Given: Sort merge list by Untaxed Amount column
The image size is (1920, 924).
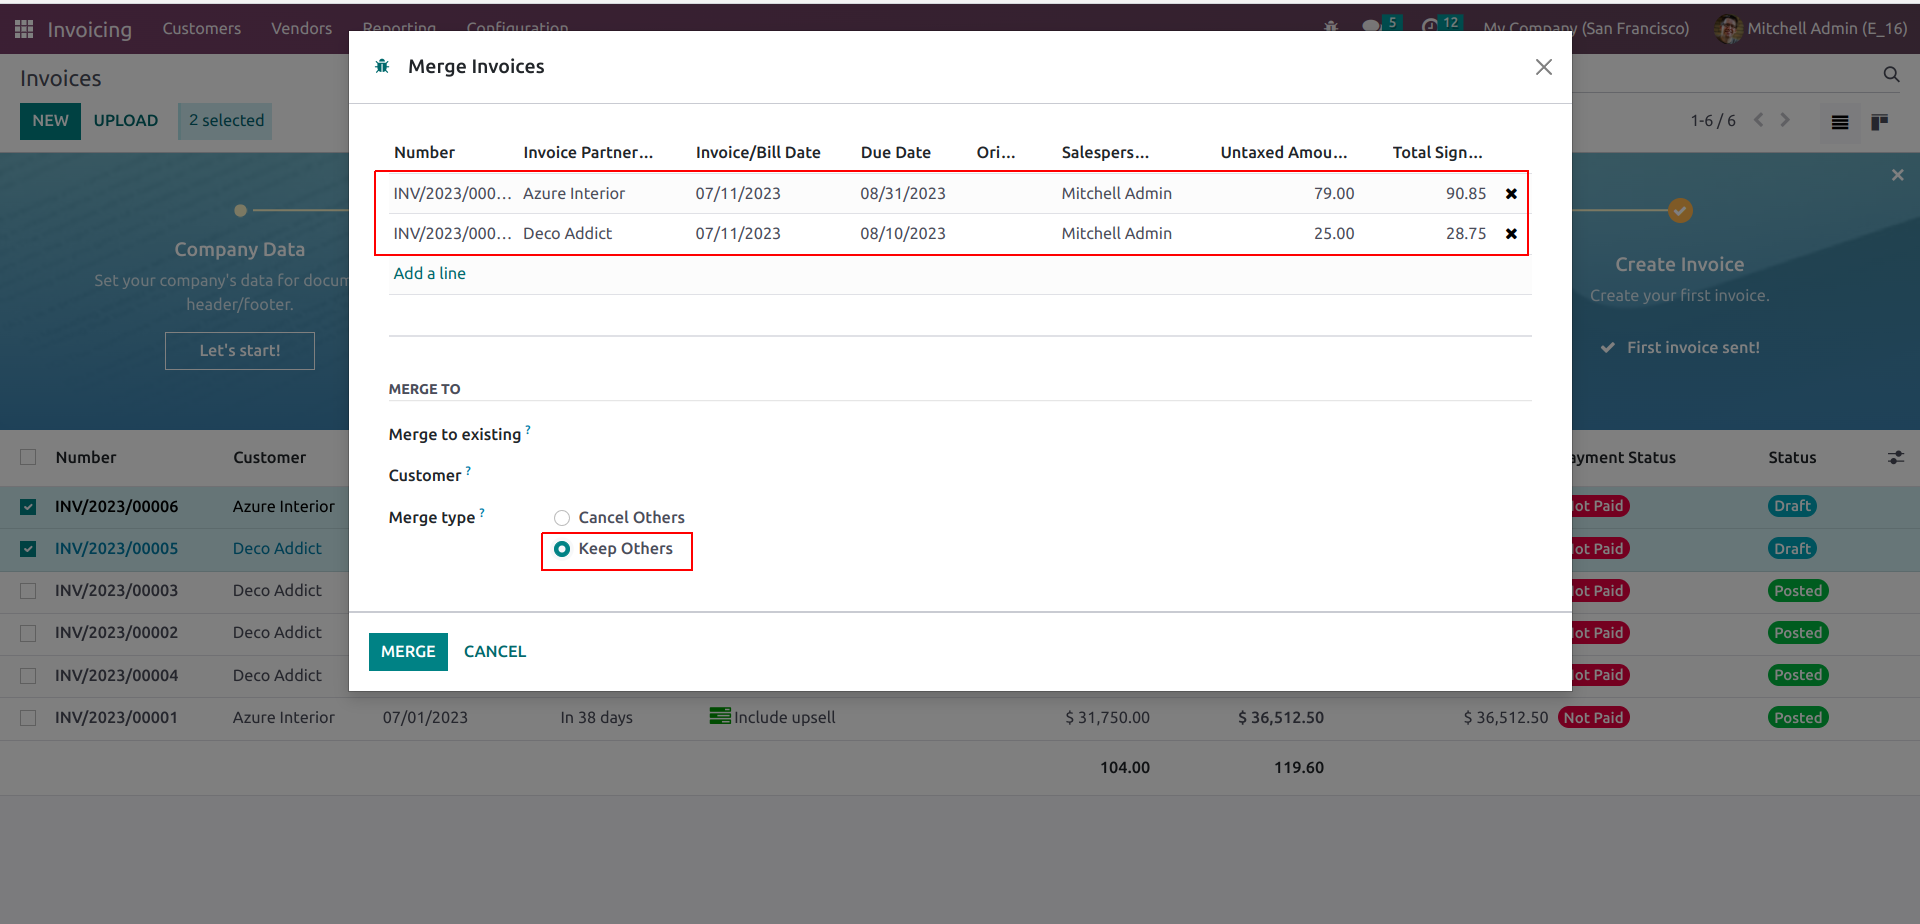Looking at the screenshot, I should click(1284, 152).
